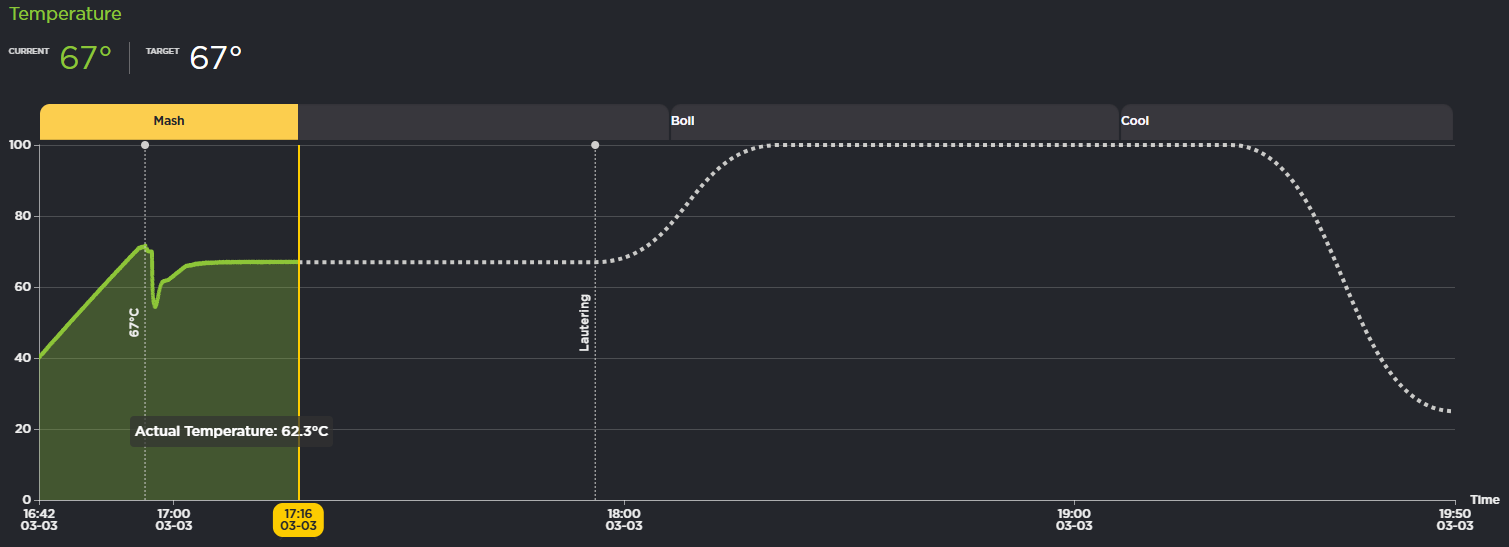Click the CURRENT label

(x=29, y=50)
